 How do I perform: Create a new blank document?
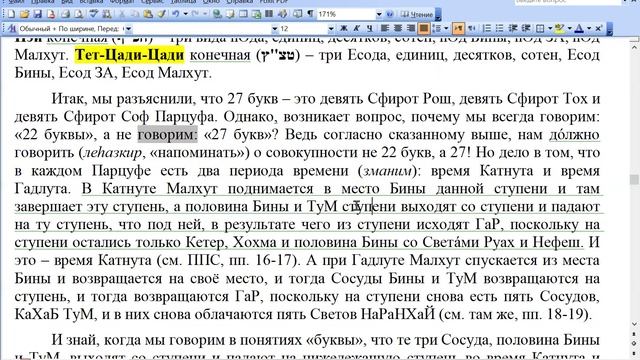pos(11,14)
